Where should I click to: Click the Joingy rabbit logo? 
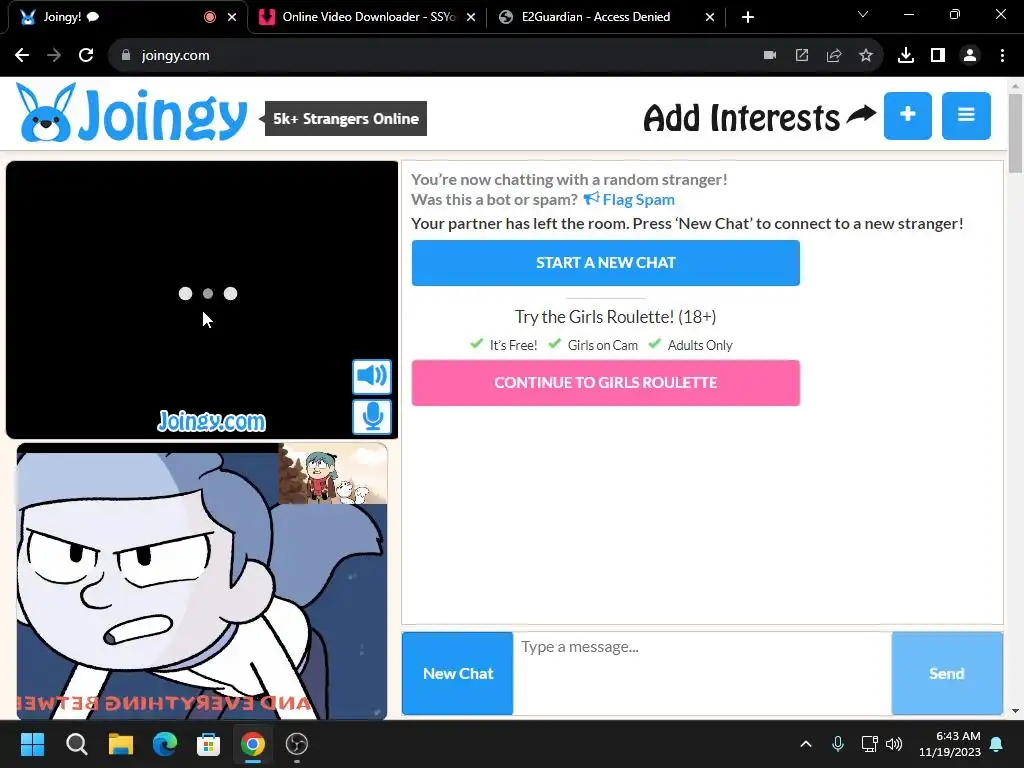[131, 113]
